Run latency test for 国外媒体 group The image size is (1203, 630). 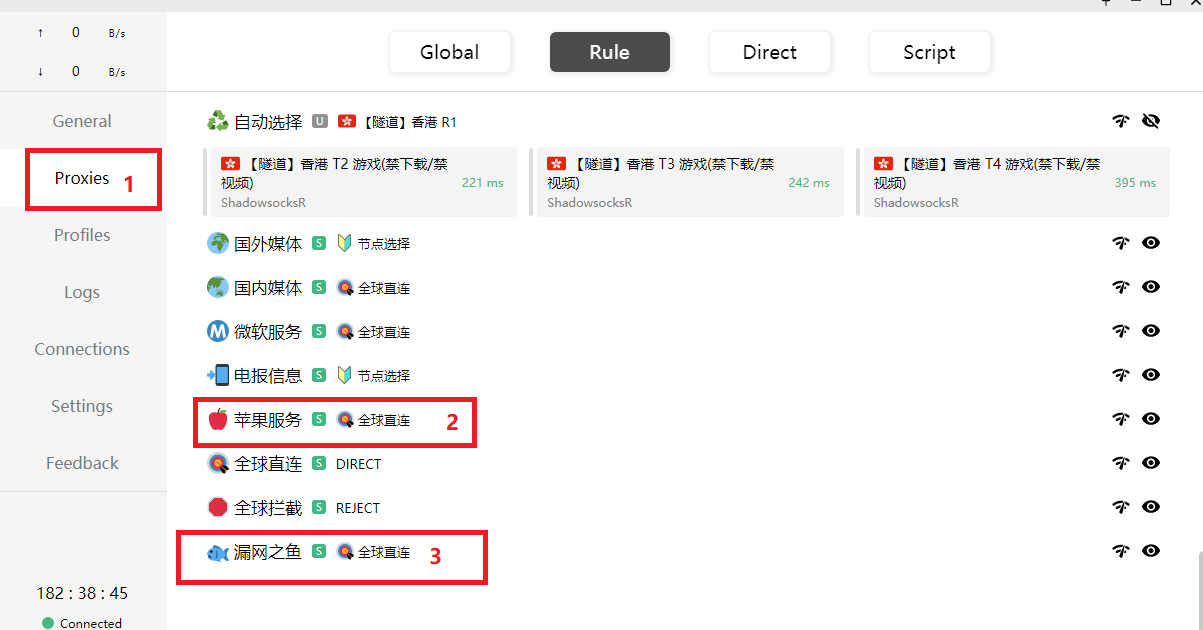(x=1121, y=243)
